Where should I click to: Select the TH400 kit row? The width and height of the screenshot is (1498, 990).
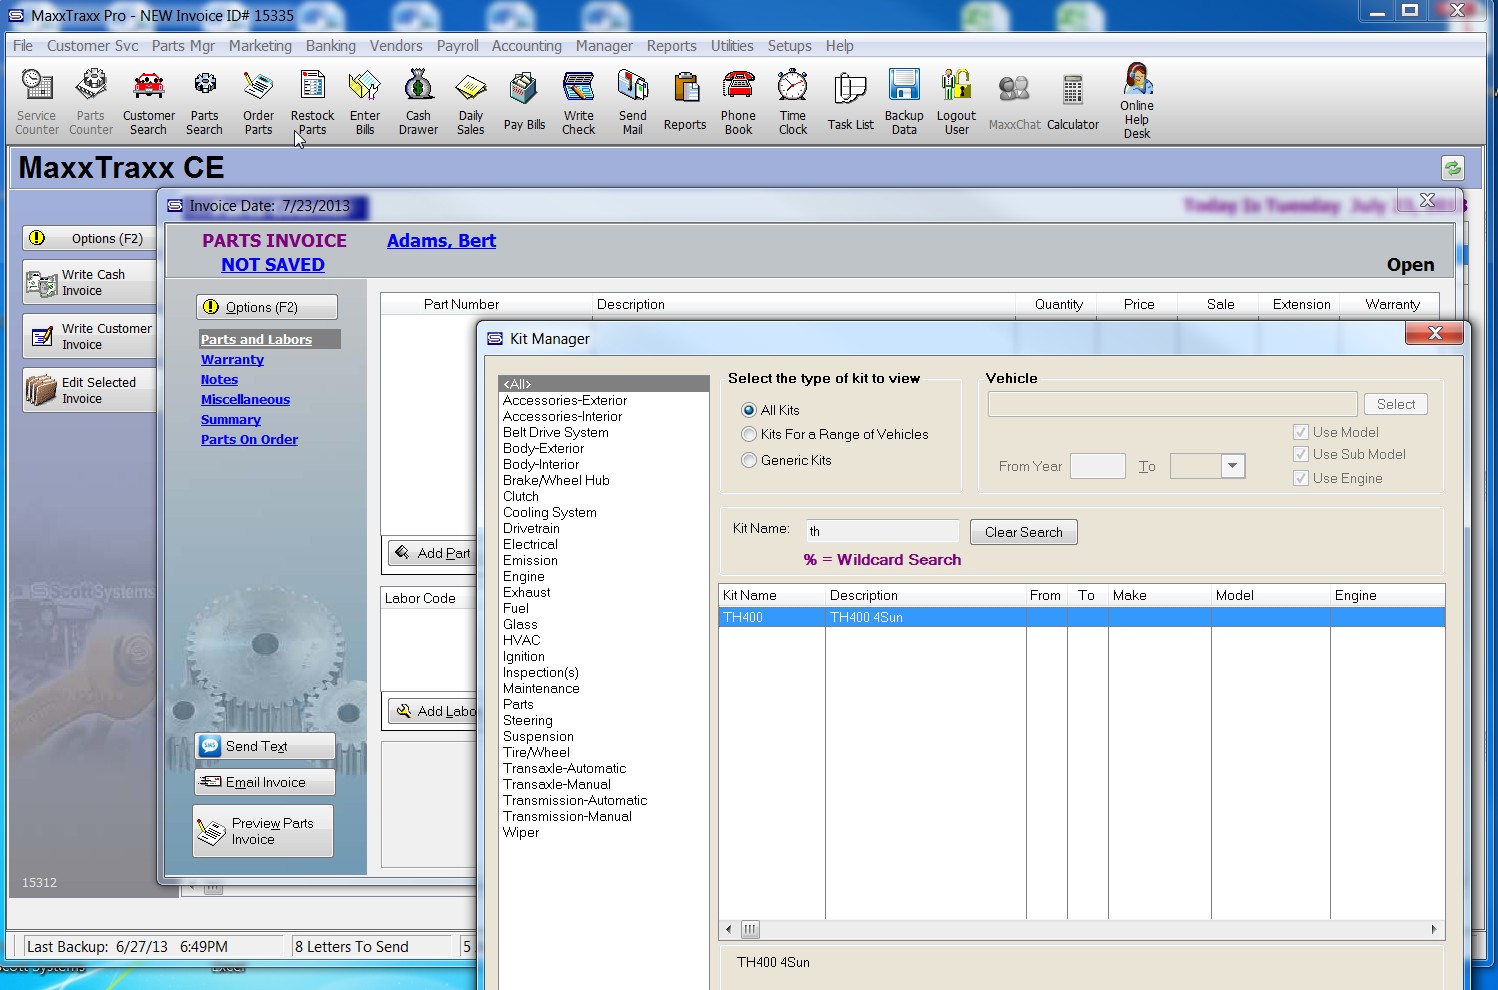point(1081,617)
